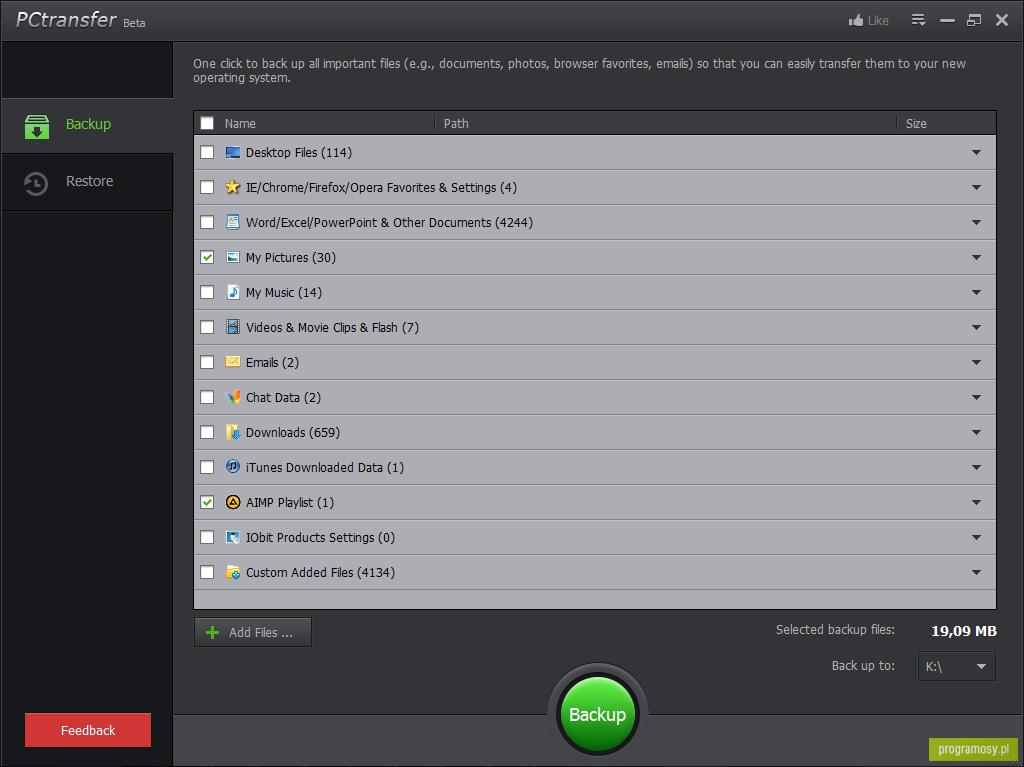Expand the Word/Excel/PowerPoint Documents row
The height and width of the screenshot is (767, 1024).
pos(976,222)
